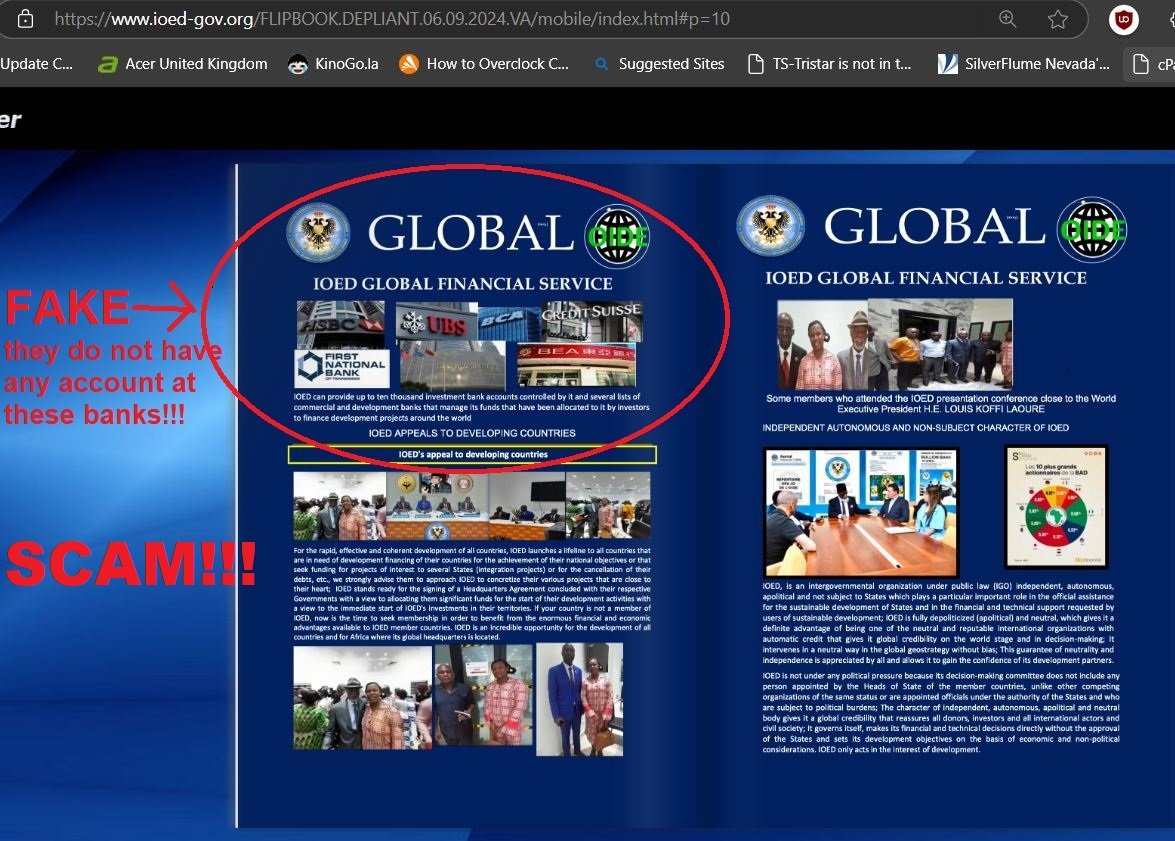Click "IOED's appeal to developing countries" yellow-outlined banner

pyautogui.click(x=472, y=454)
